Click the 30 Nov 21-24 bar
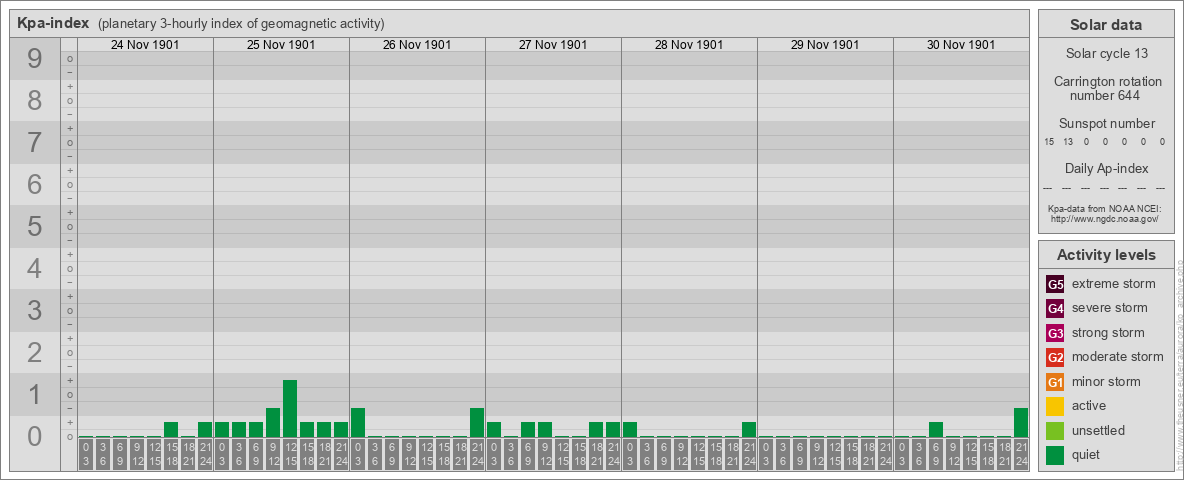Viewport: 1184px width, 480px height. pos(1020,423)
